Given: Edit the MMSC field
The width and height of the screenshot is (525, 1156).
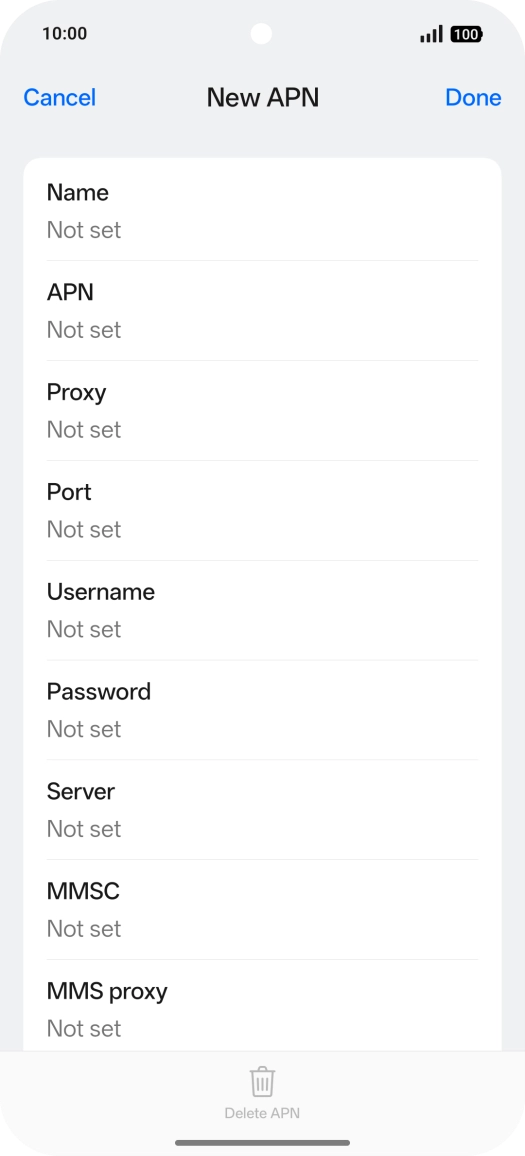Looking at the screenshot, I should point(262,910).
